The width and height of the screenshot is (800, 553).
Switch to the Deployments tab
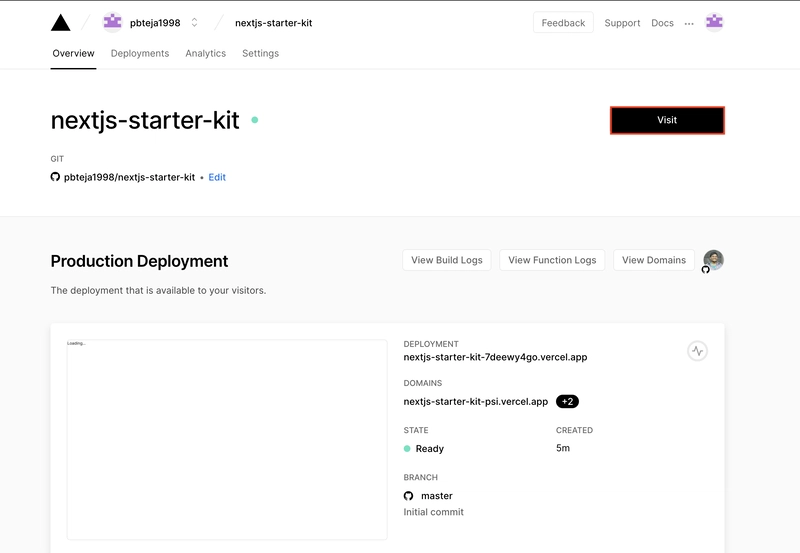pos(140,53)
